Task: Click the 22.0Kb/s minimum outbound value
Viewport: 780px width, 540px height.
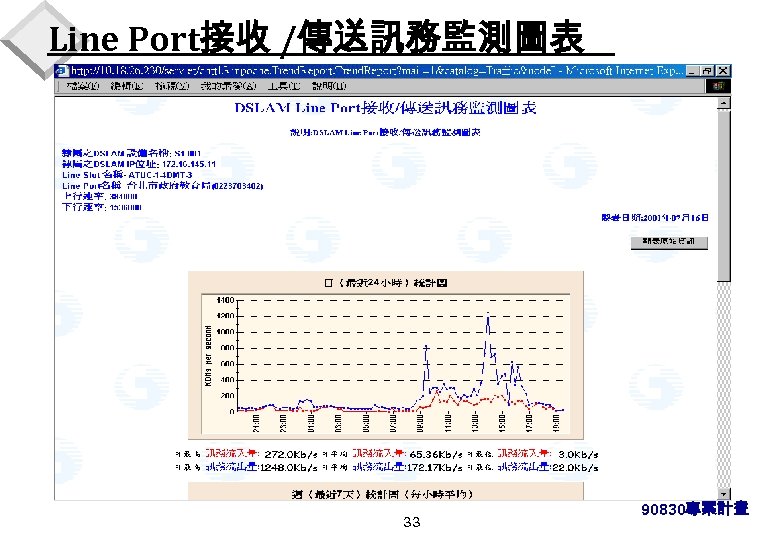Action: (576, 467)
